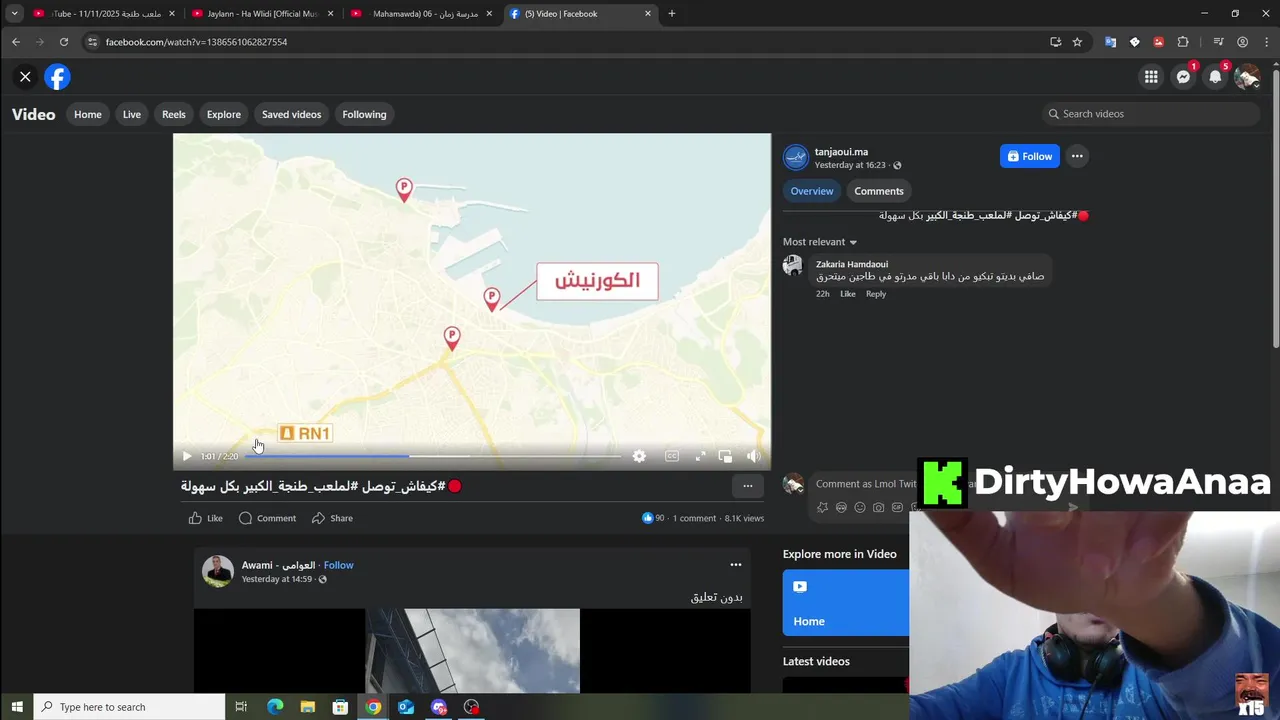The height and width of the screenshot is (720, 1280).
Task: Follow Awami page in feed
Action: click(338, 565)
